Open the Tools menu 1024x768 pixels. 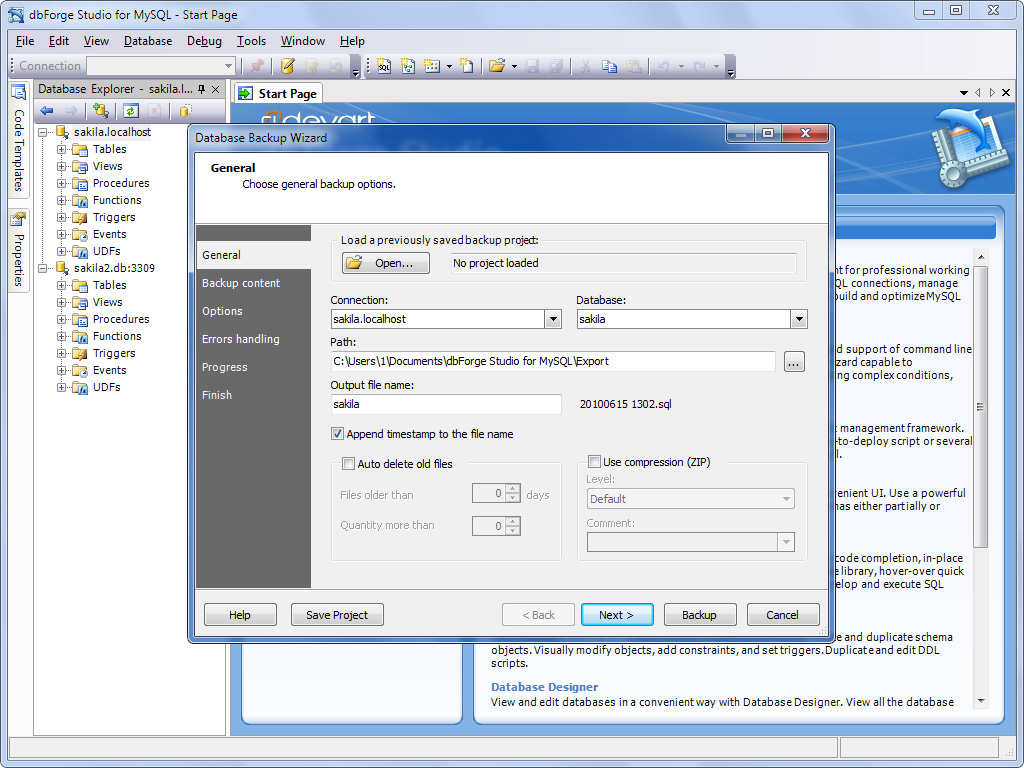(251, 41)
